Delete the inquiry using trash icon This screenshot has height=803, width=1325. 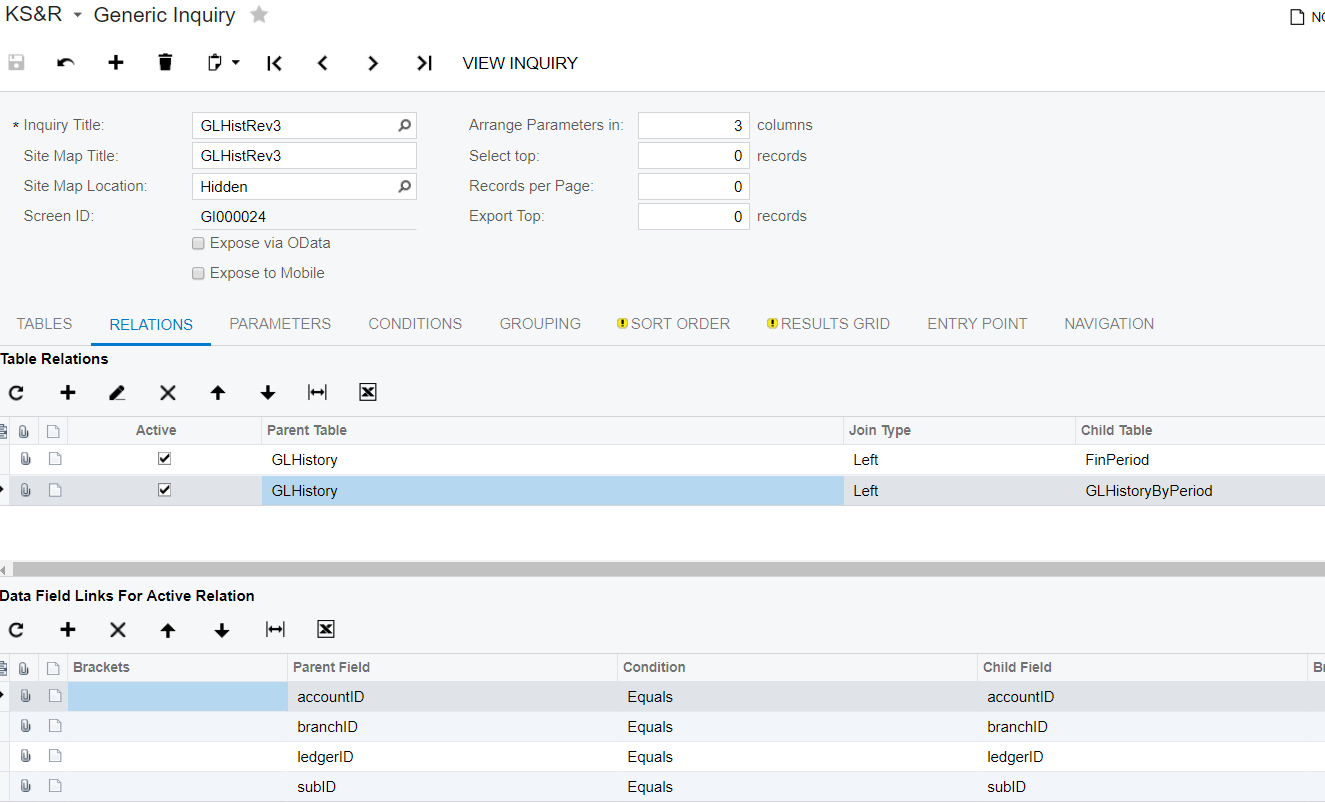tap(165, 63)
